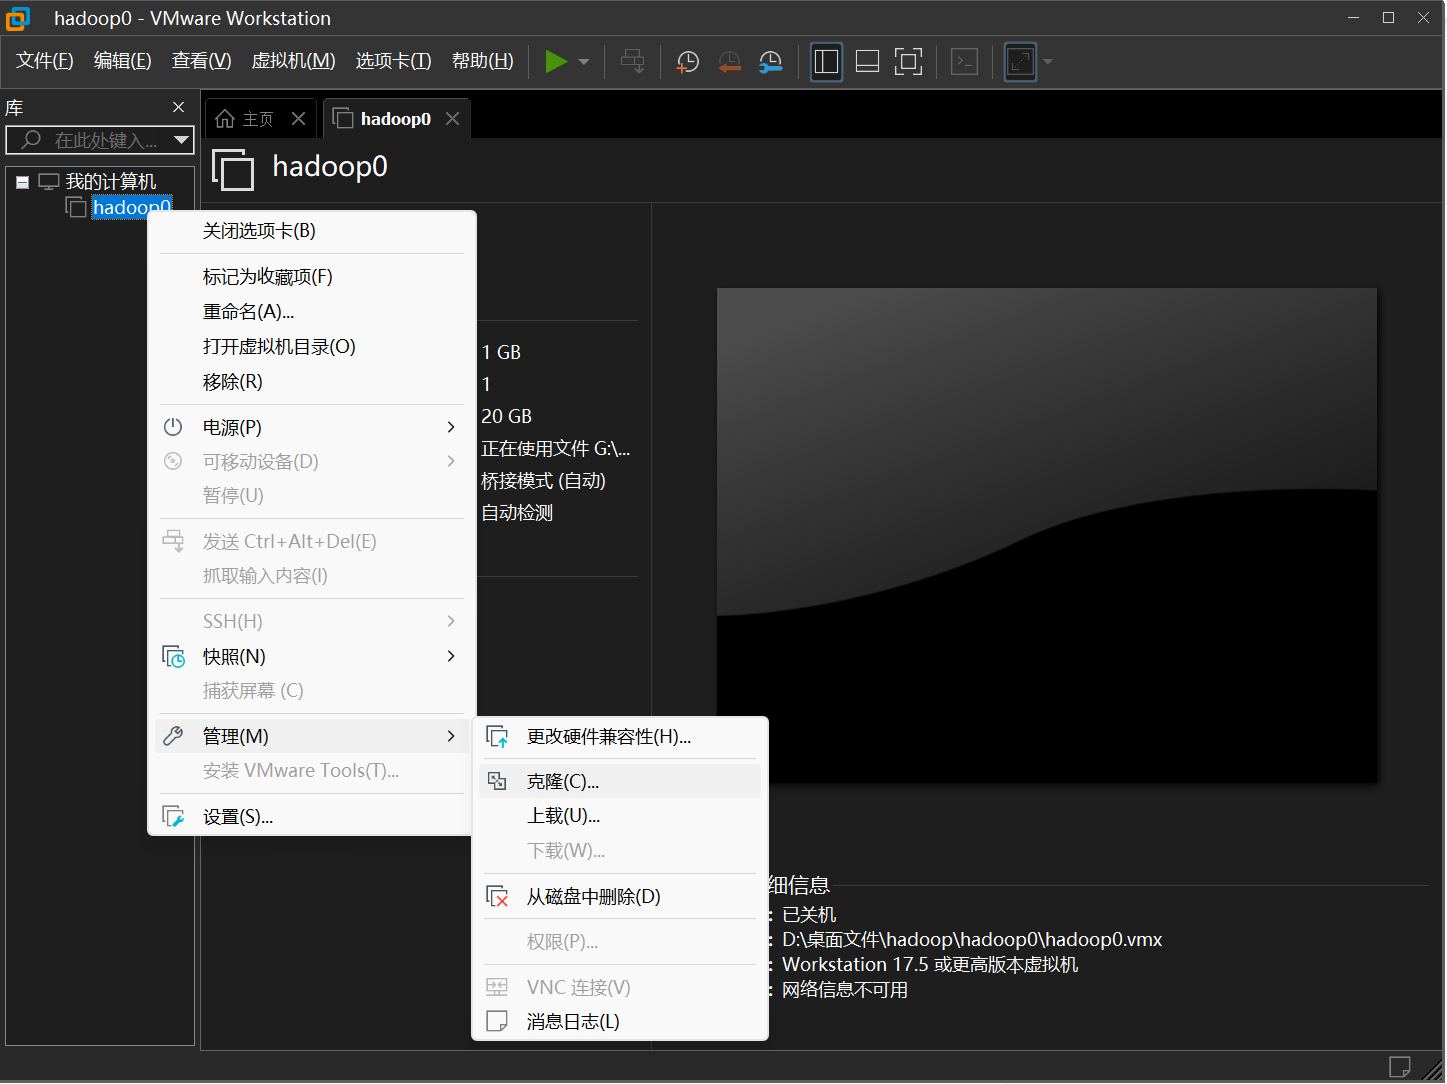1447x1084 pixels.
Task: Click the console view toolbar icon
Action: tap(964, 62)
